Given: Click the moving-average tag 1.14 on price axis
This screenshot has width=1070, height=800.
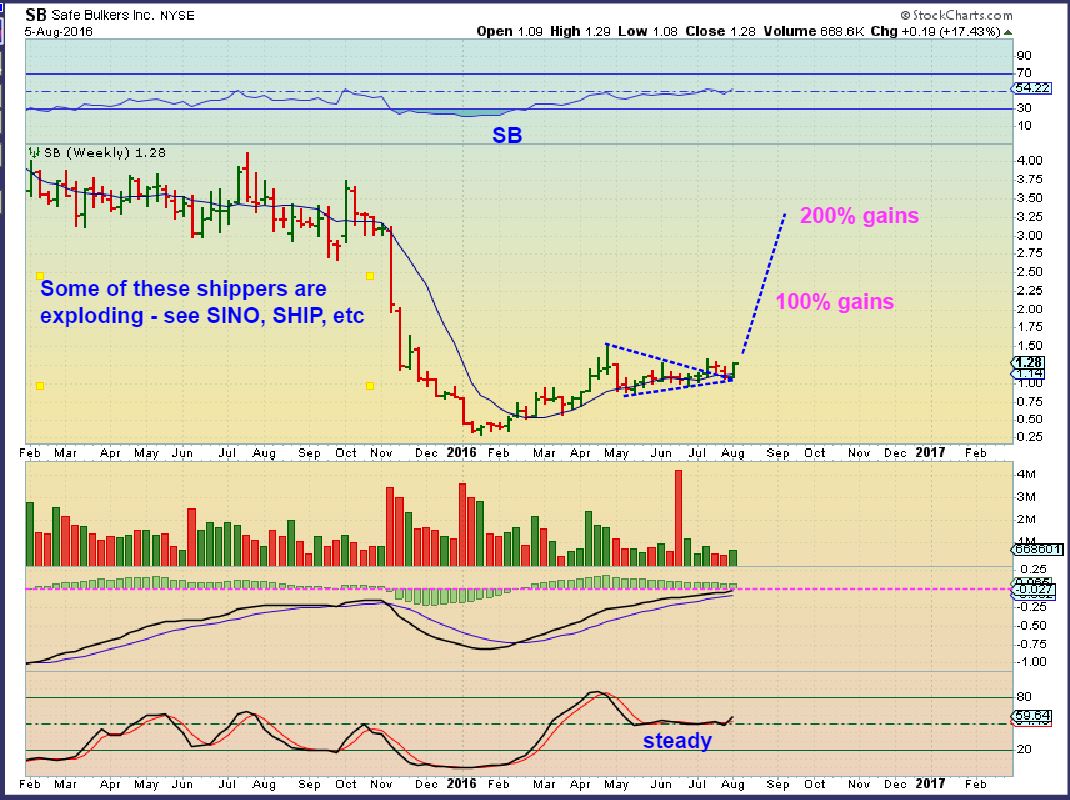Looking at the screenshot, I should click(x=1028, y=373).
